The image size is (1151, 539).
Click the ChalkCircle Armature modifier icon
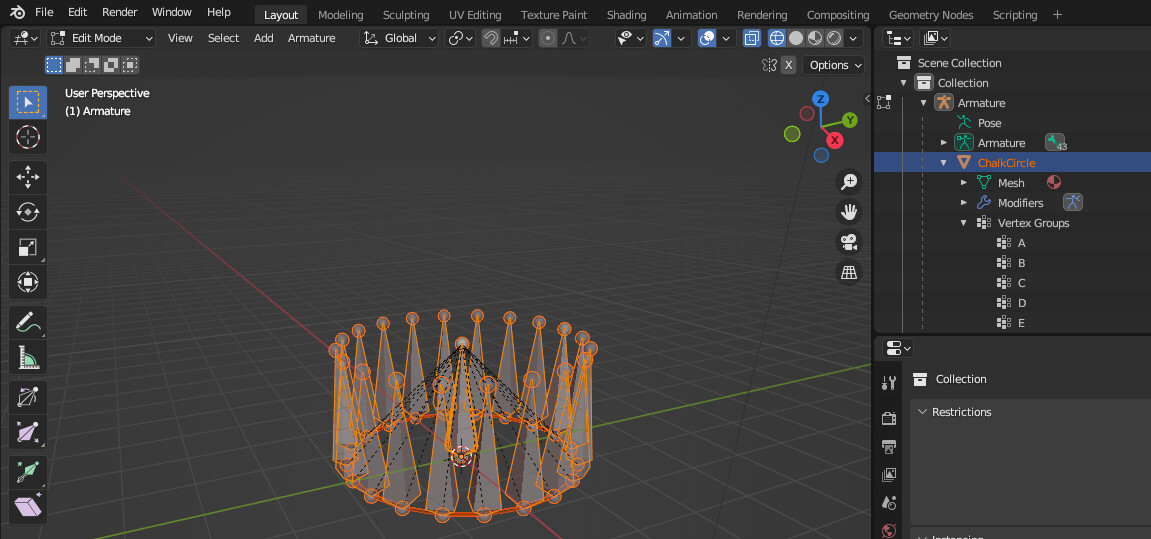coord(1073,203)
